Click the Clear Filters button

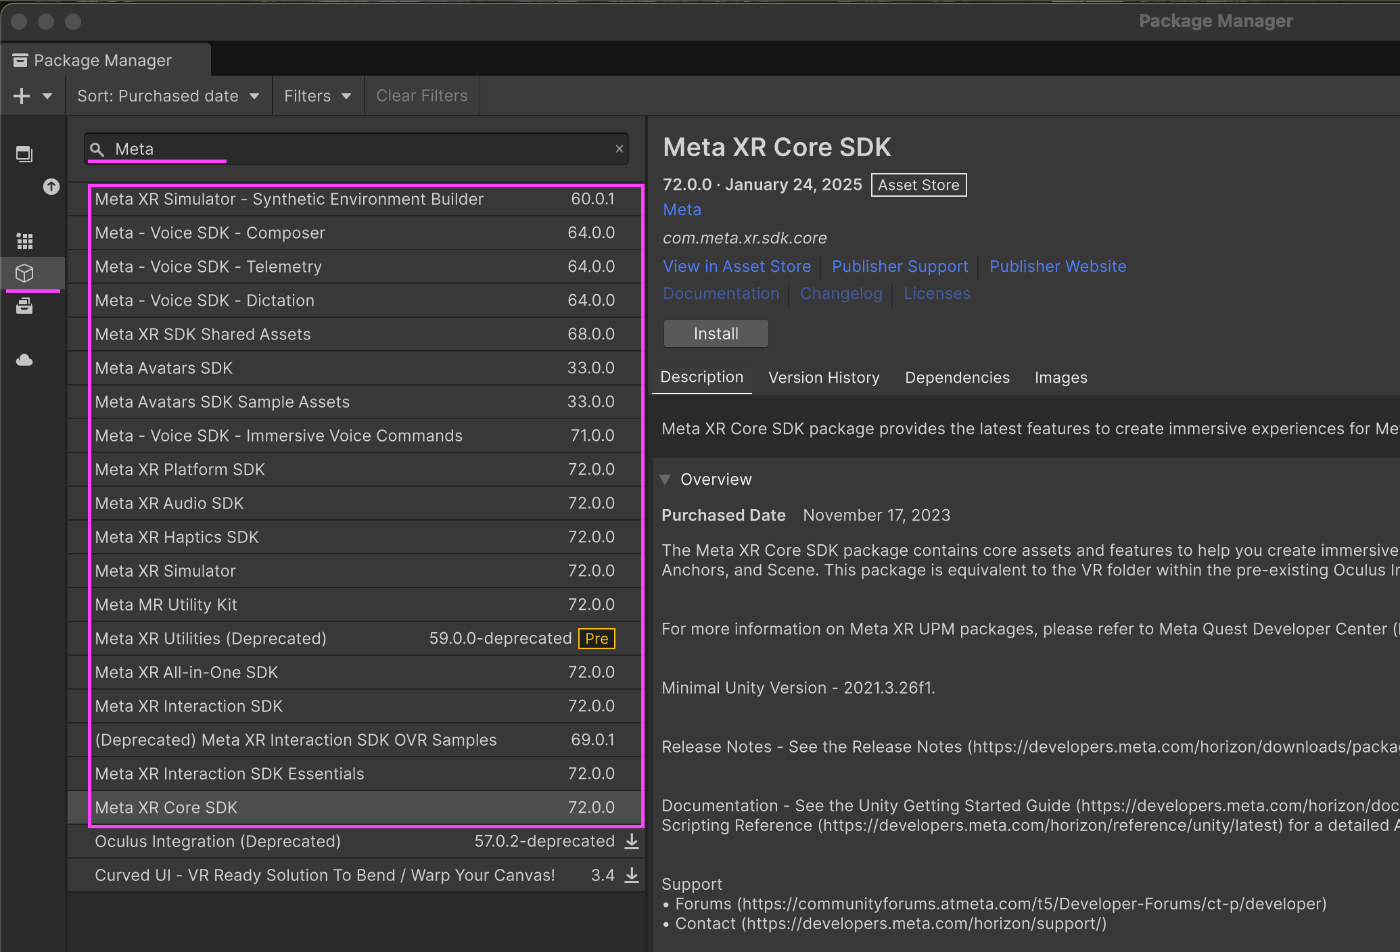point(422,96)
